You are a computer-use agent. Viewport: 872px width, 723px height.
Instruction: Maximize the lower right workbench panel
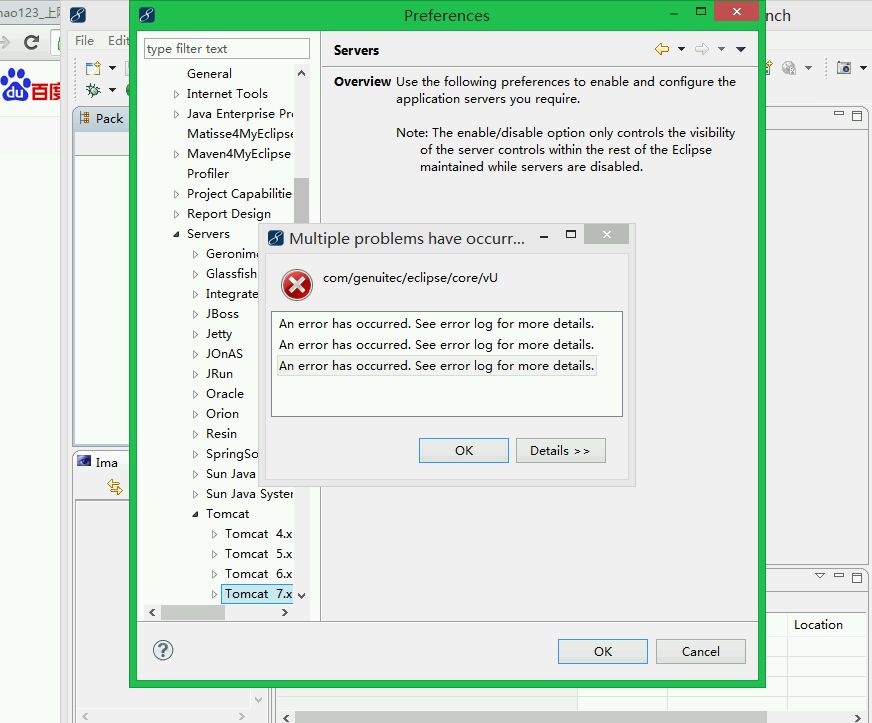(857, 577)
